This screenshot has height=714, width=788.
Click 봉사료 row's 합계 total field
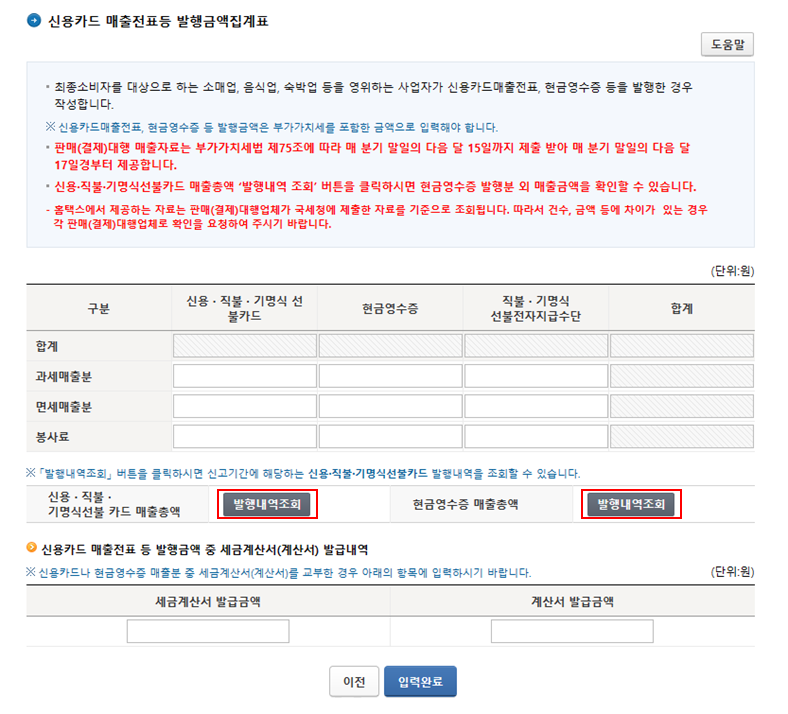point(682,437)
